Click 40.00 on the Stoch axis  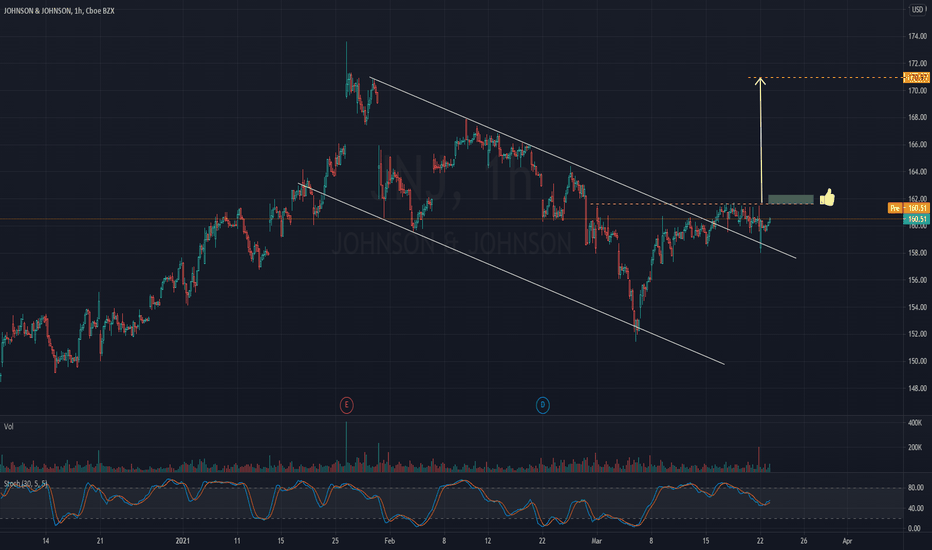(x=915, y=508)
